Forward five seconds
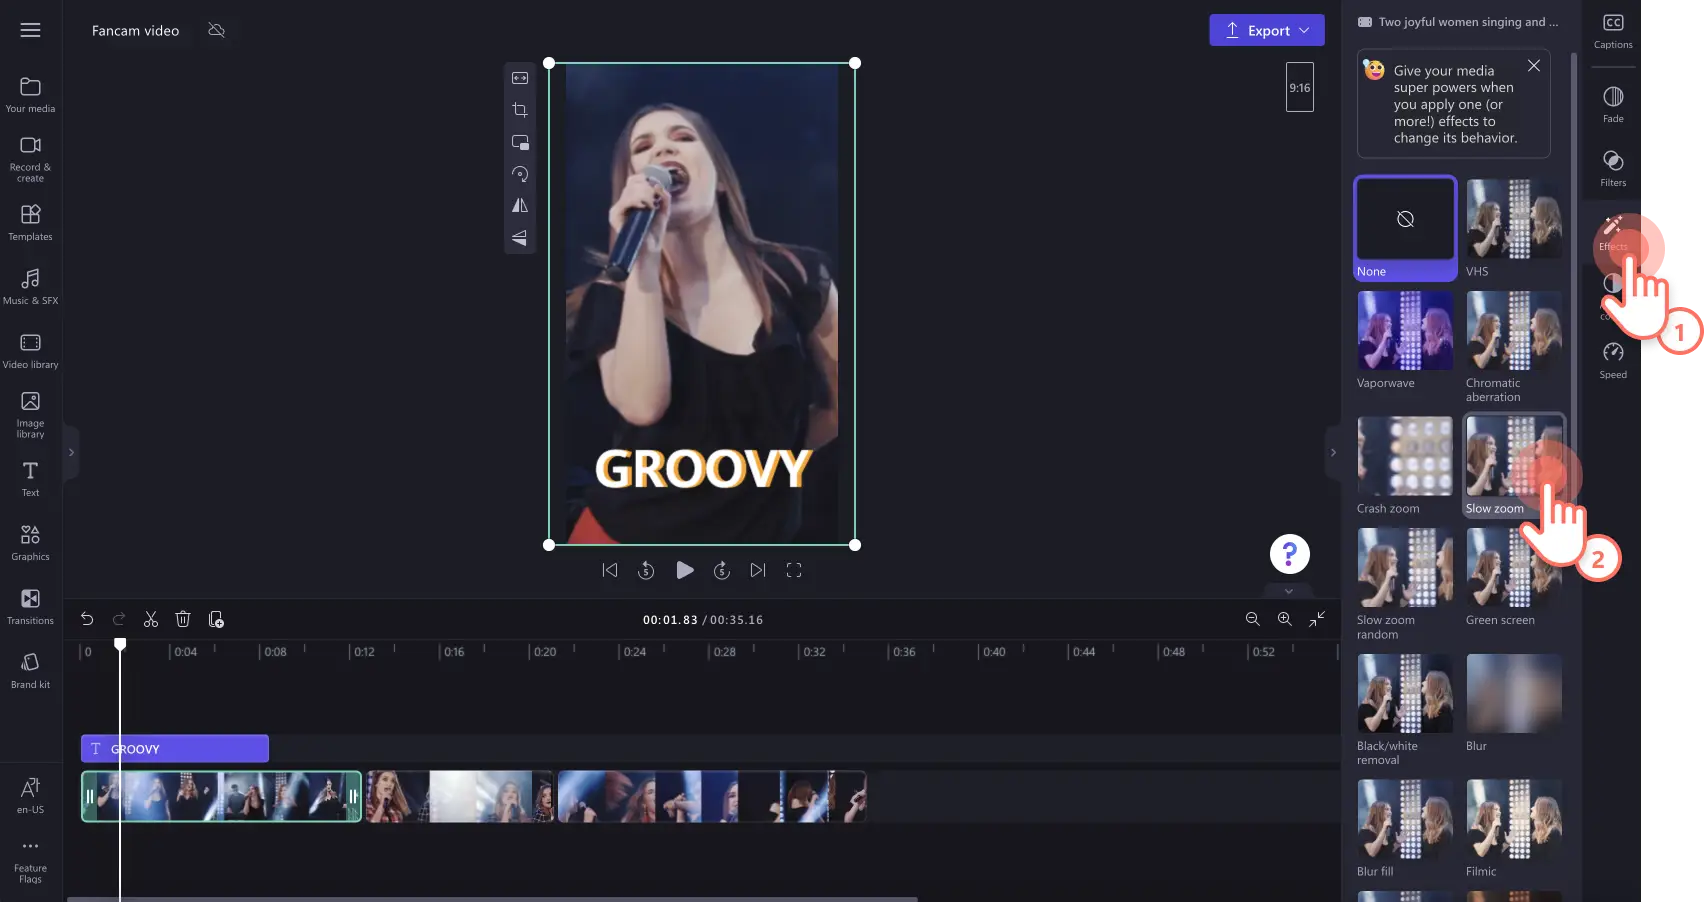Image resolution: width=1704 pixels, height=902 pixels. click(722, 570)
